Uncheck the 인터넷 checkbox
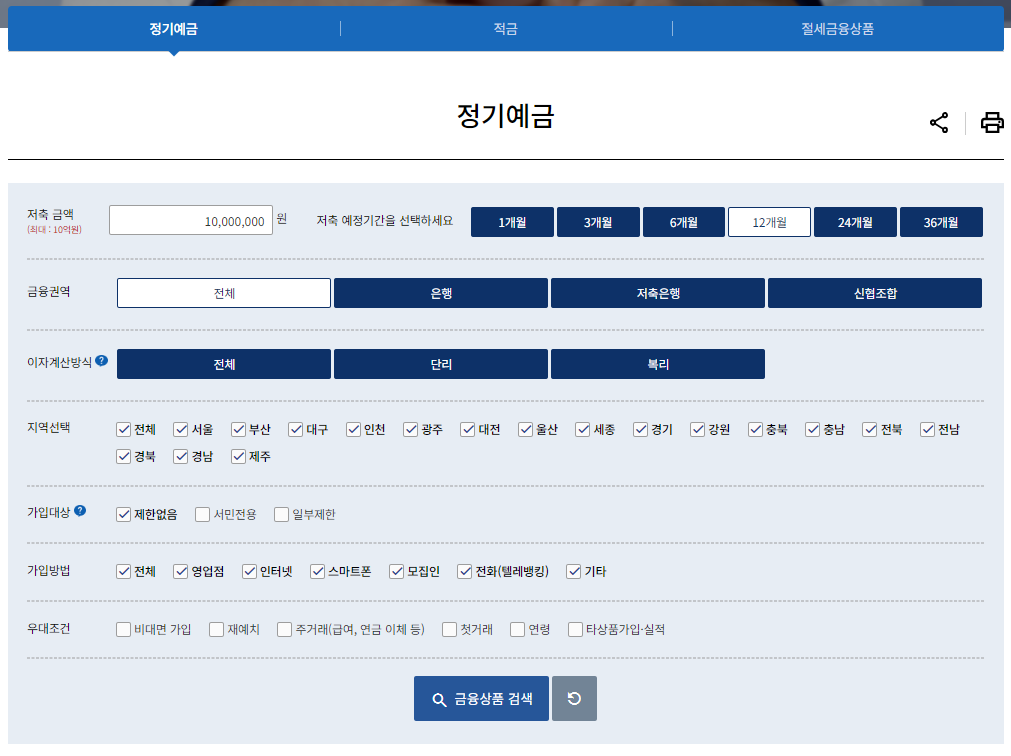The width and height of the screenshot is (1011, 756). pyautogui.click(x=250, y=572)
